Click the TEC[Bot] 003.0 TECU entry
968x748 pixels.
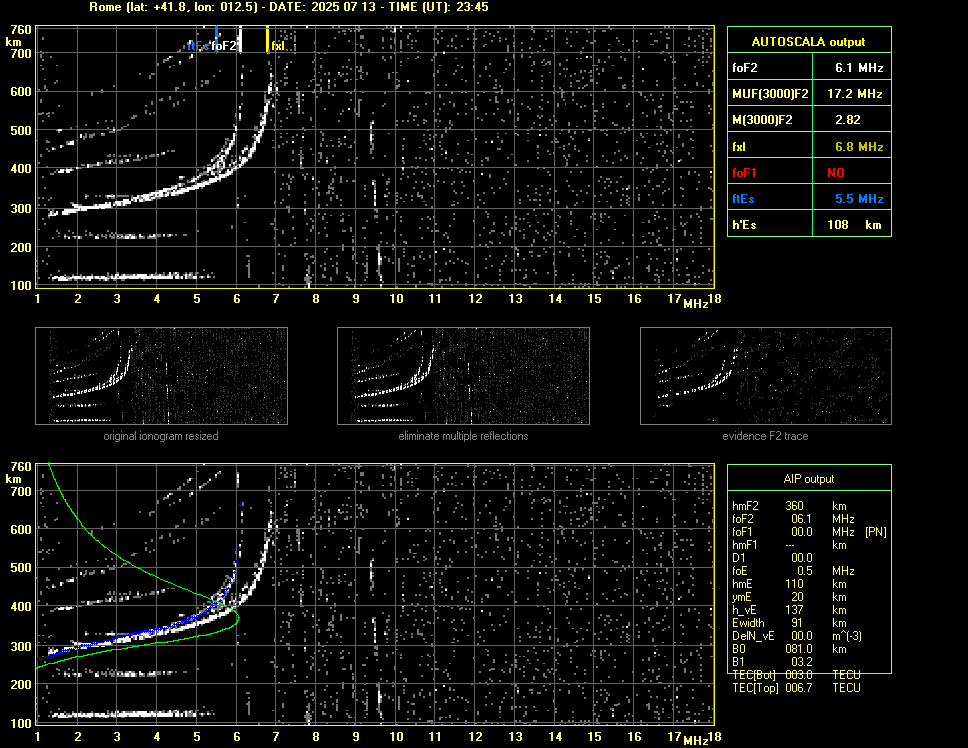pos(796,675)
